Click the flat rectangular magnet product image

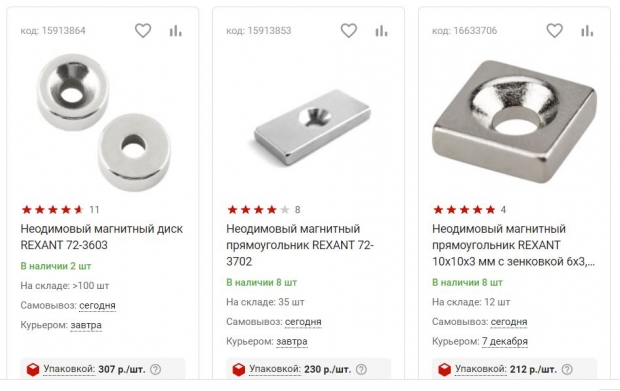tap(312, 127)
